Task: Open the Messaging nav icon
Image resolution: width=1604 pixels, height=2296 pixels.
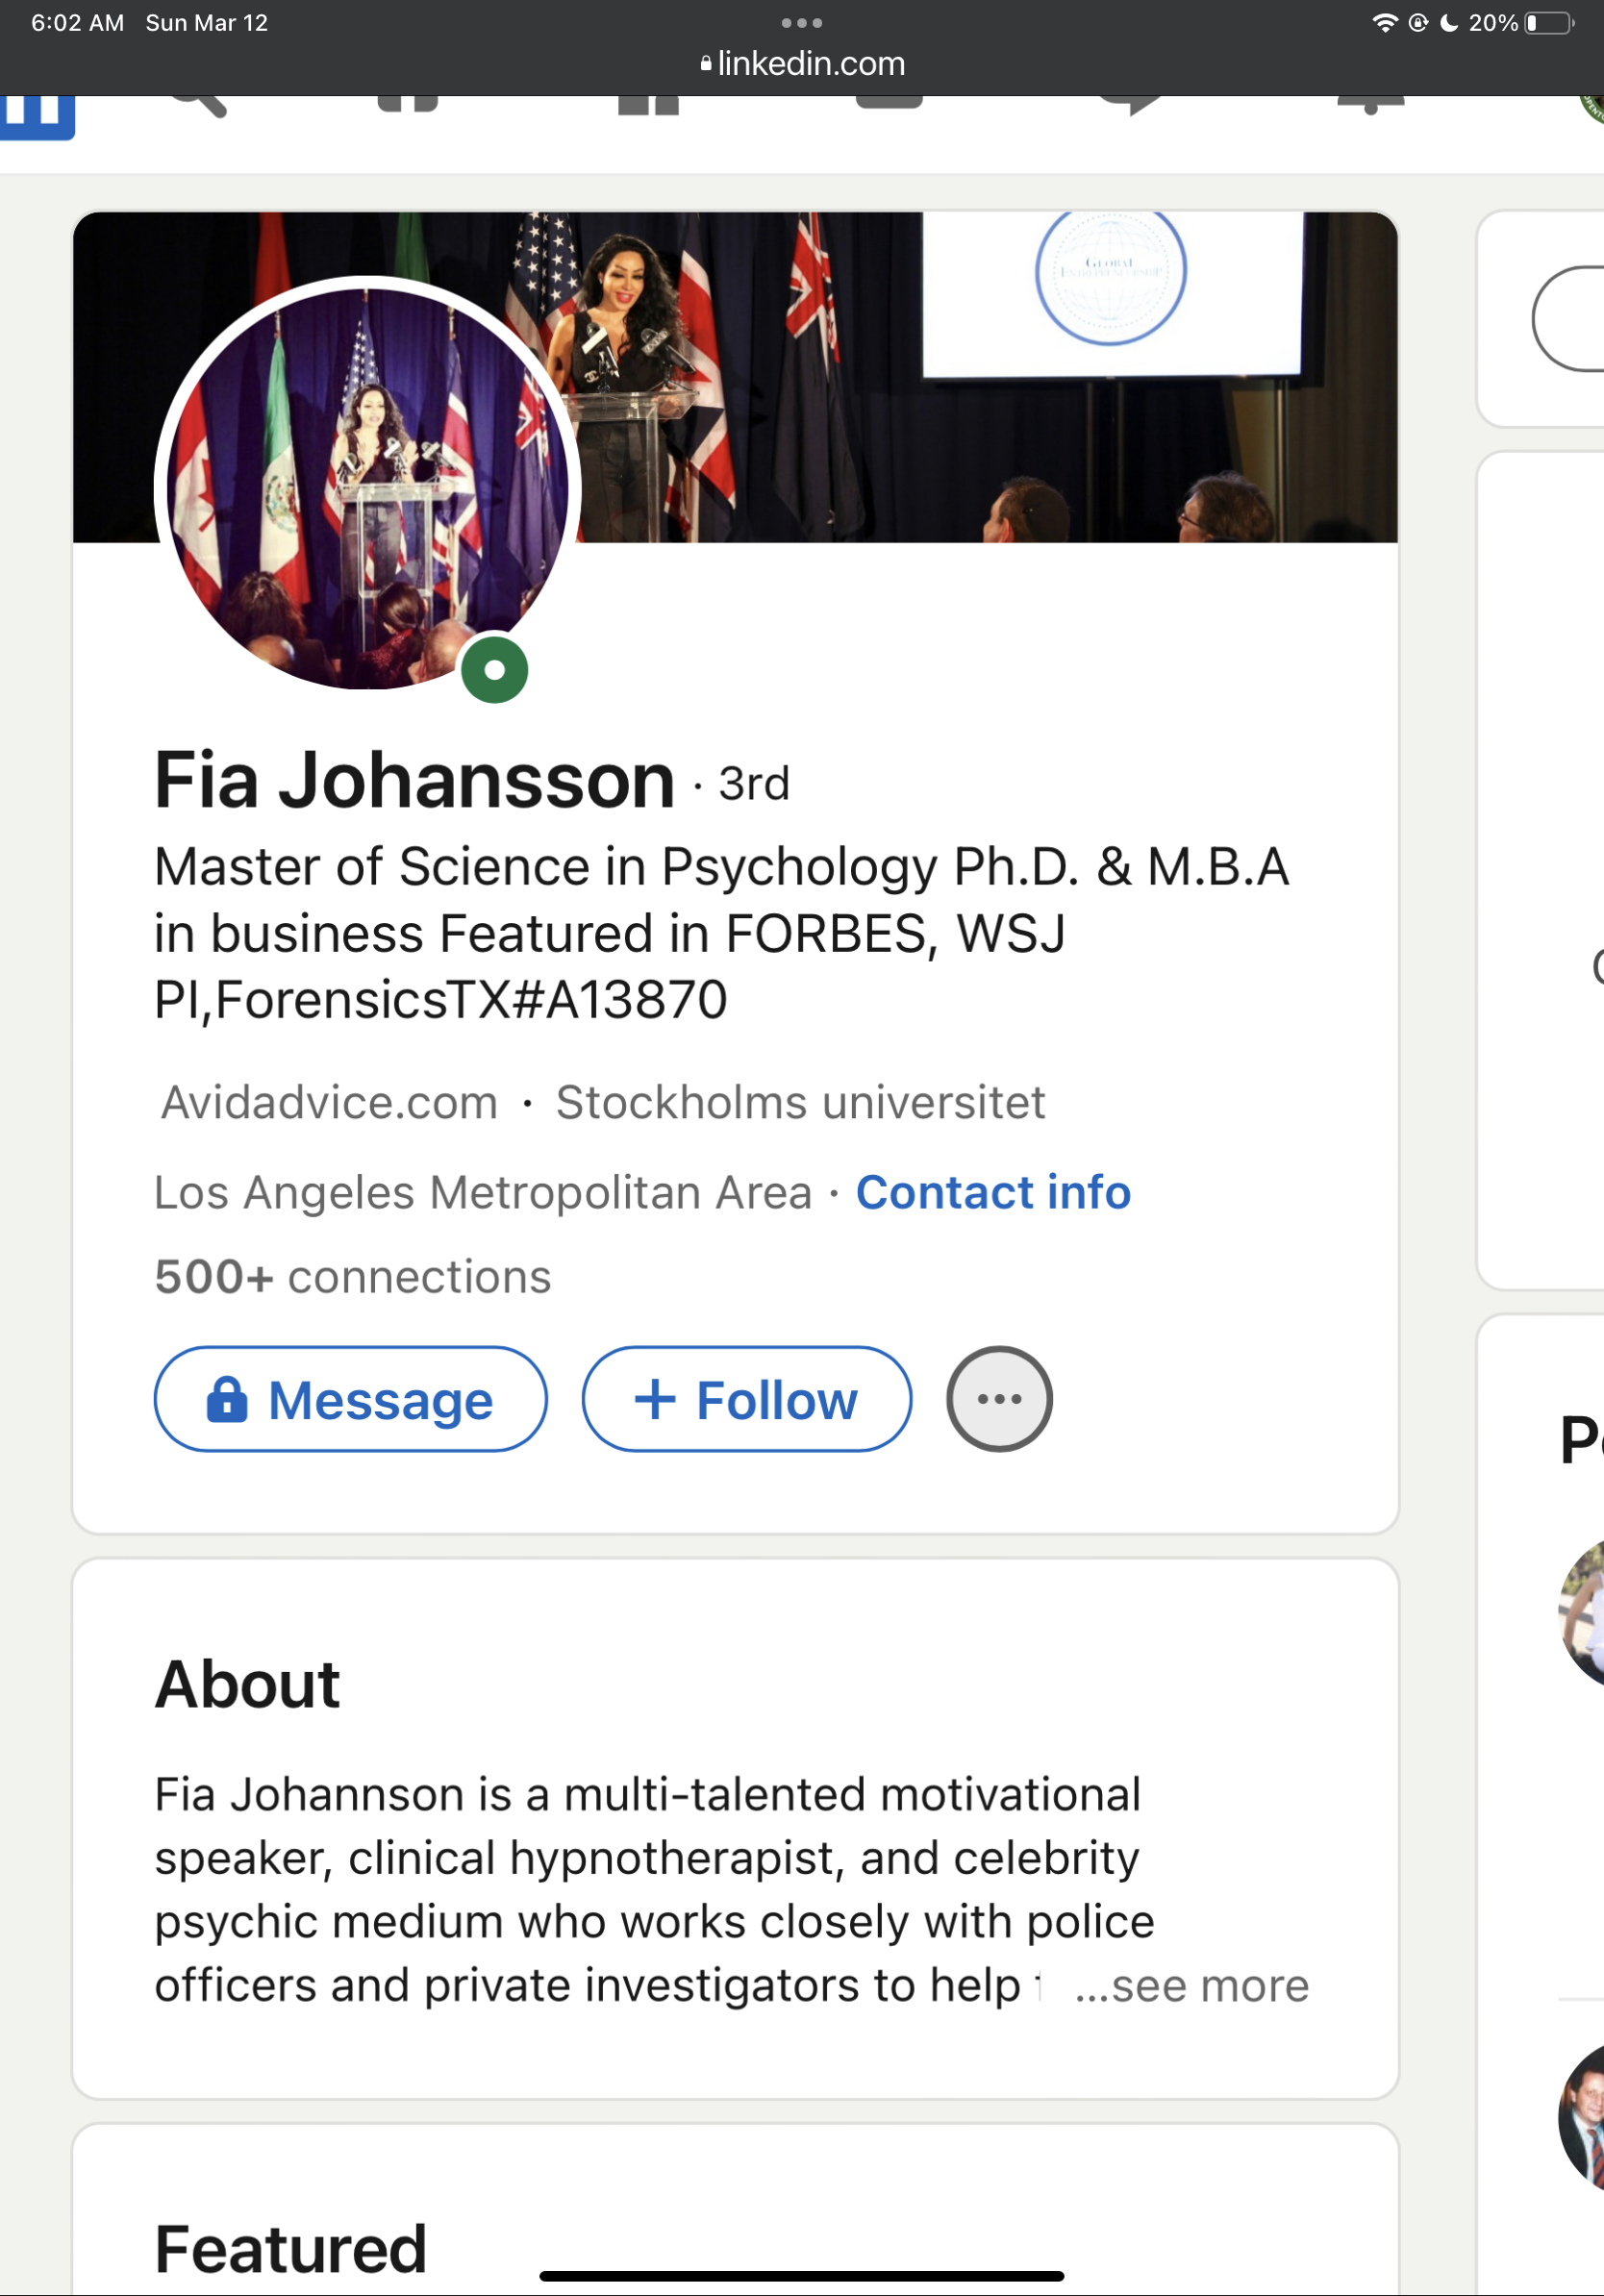Action: [x=1130, y=105]
